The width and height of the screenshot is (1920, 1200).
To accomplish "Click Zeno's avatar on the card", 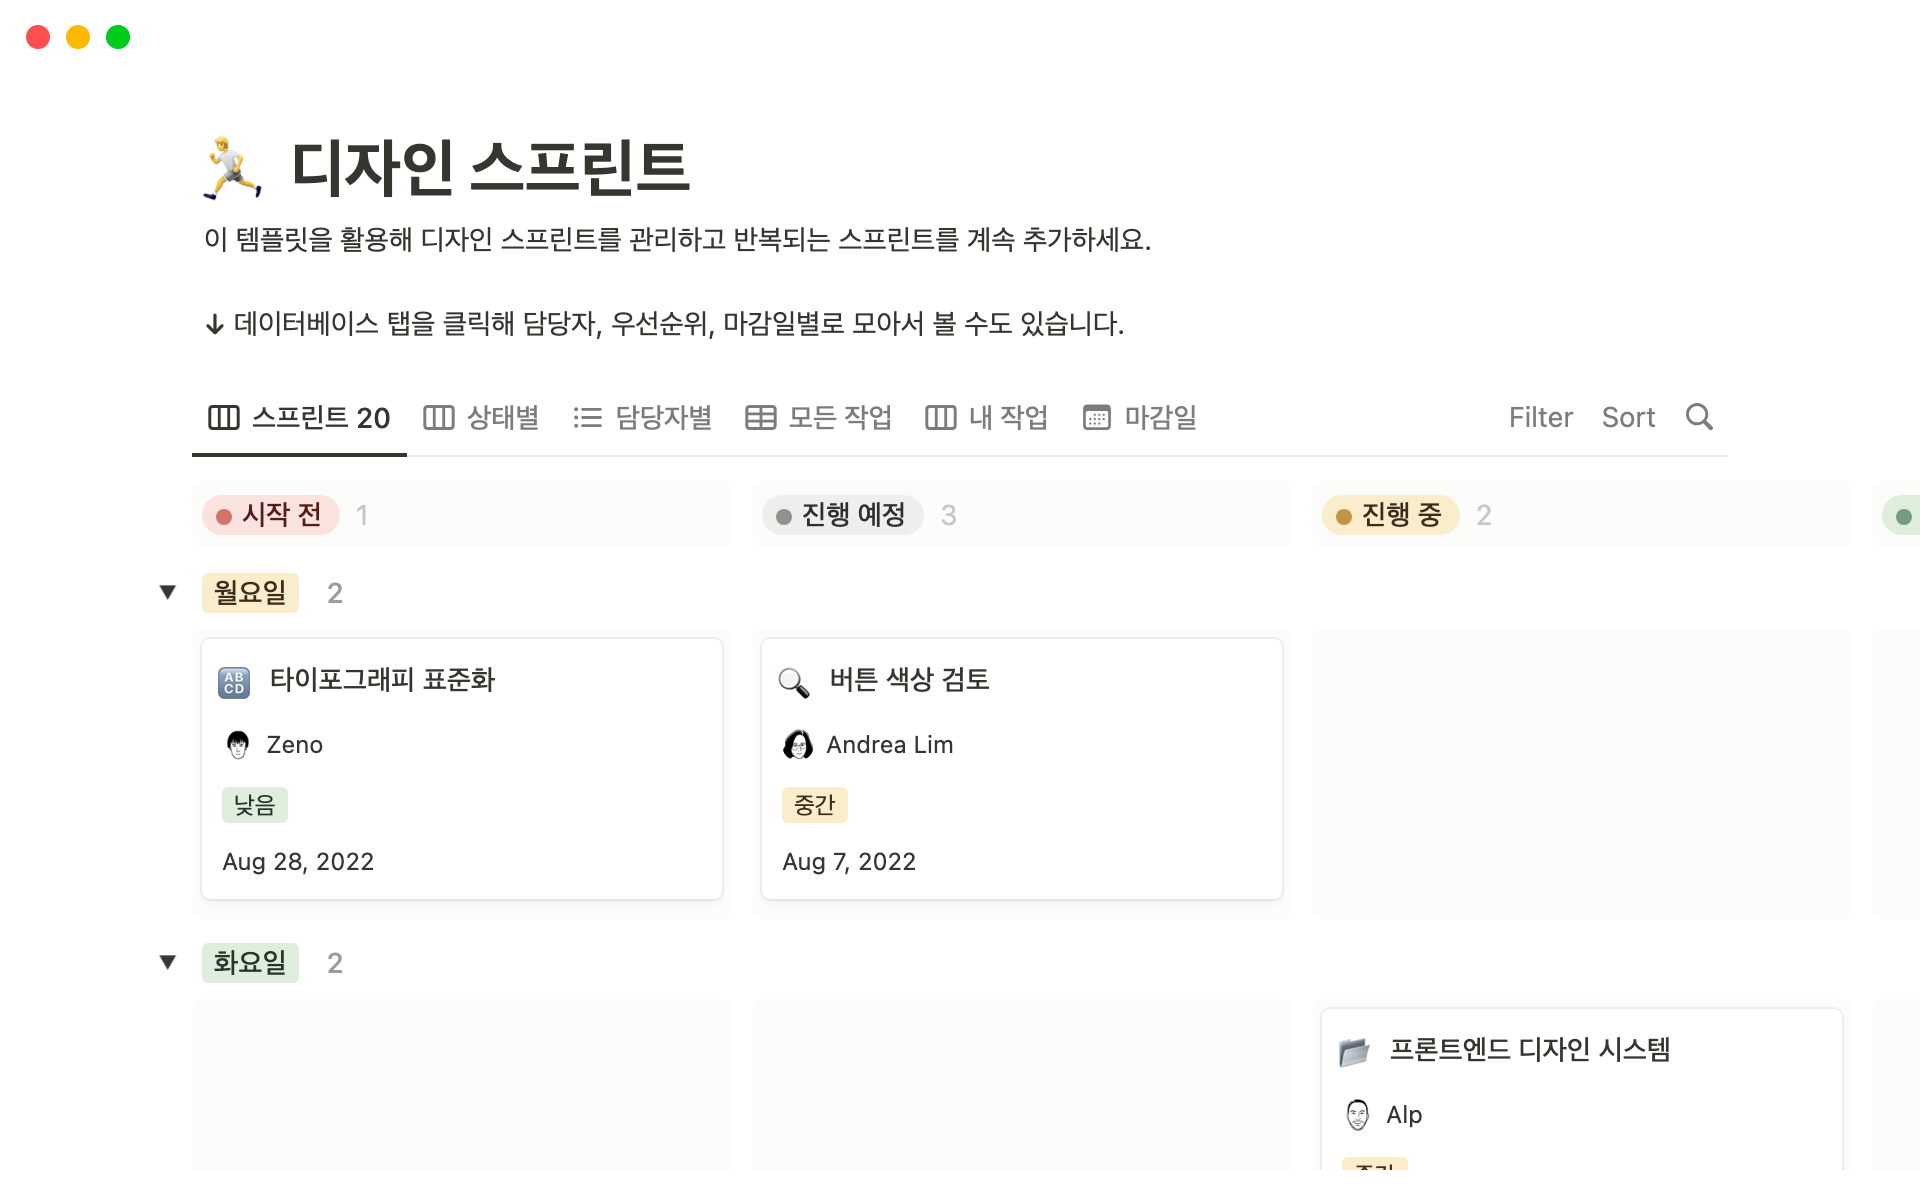I will 238,745.
